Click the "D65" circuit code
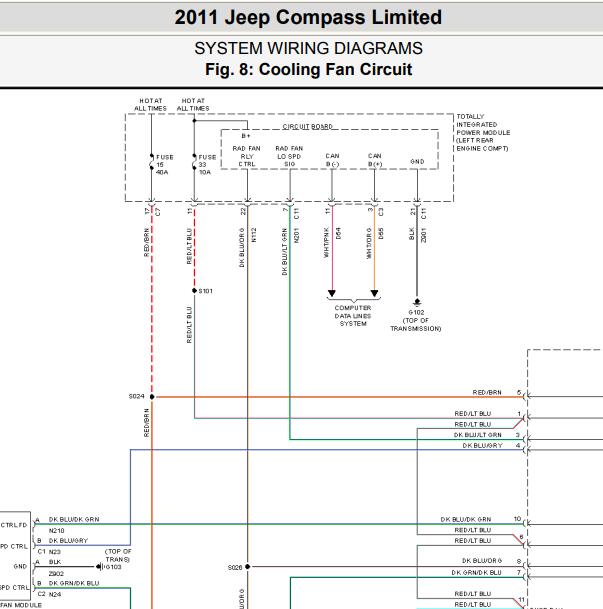Screen dimensions: 603x609 pos(381,233)
